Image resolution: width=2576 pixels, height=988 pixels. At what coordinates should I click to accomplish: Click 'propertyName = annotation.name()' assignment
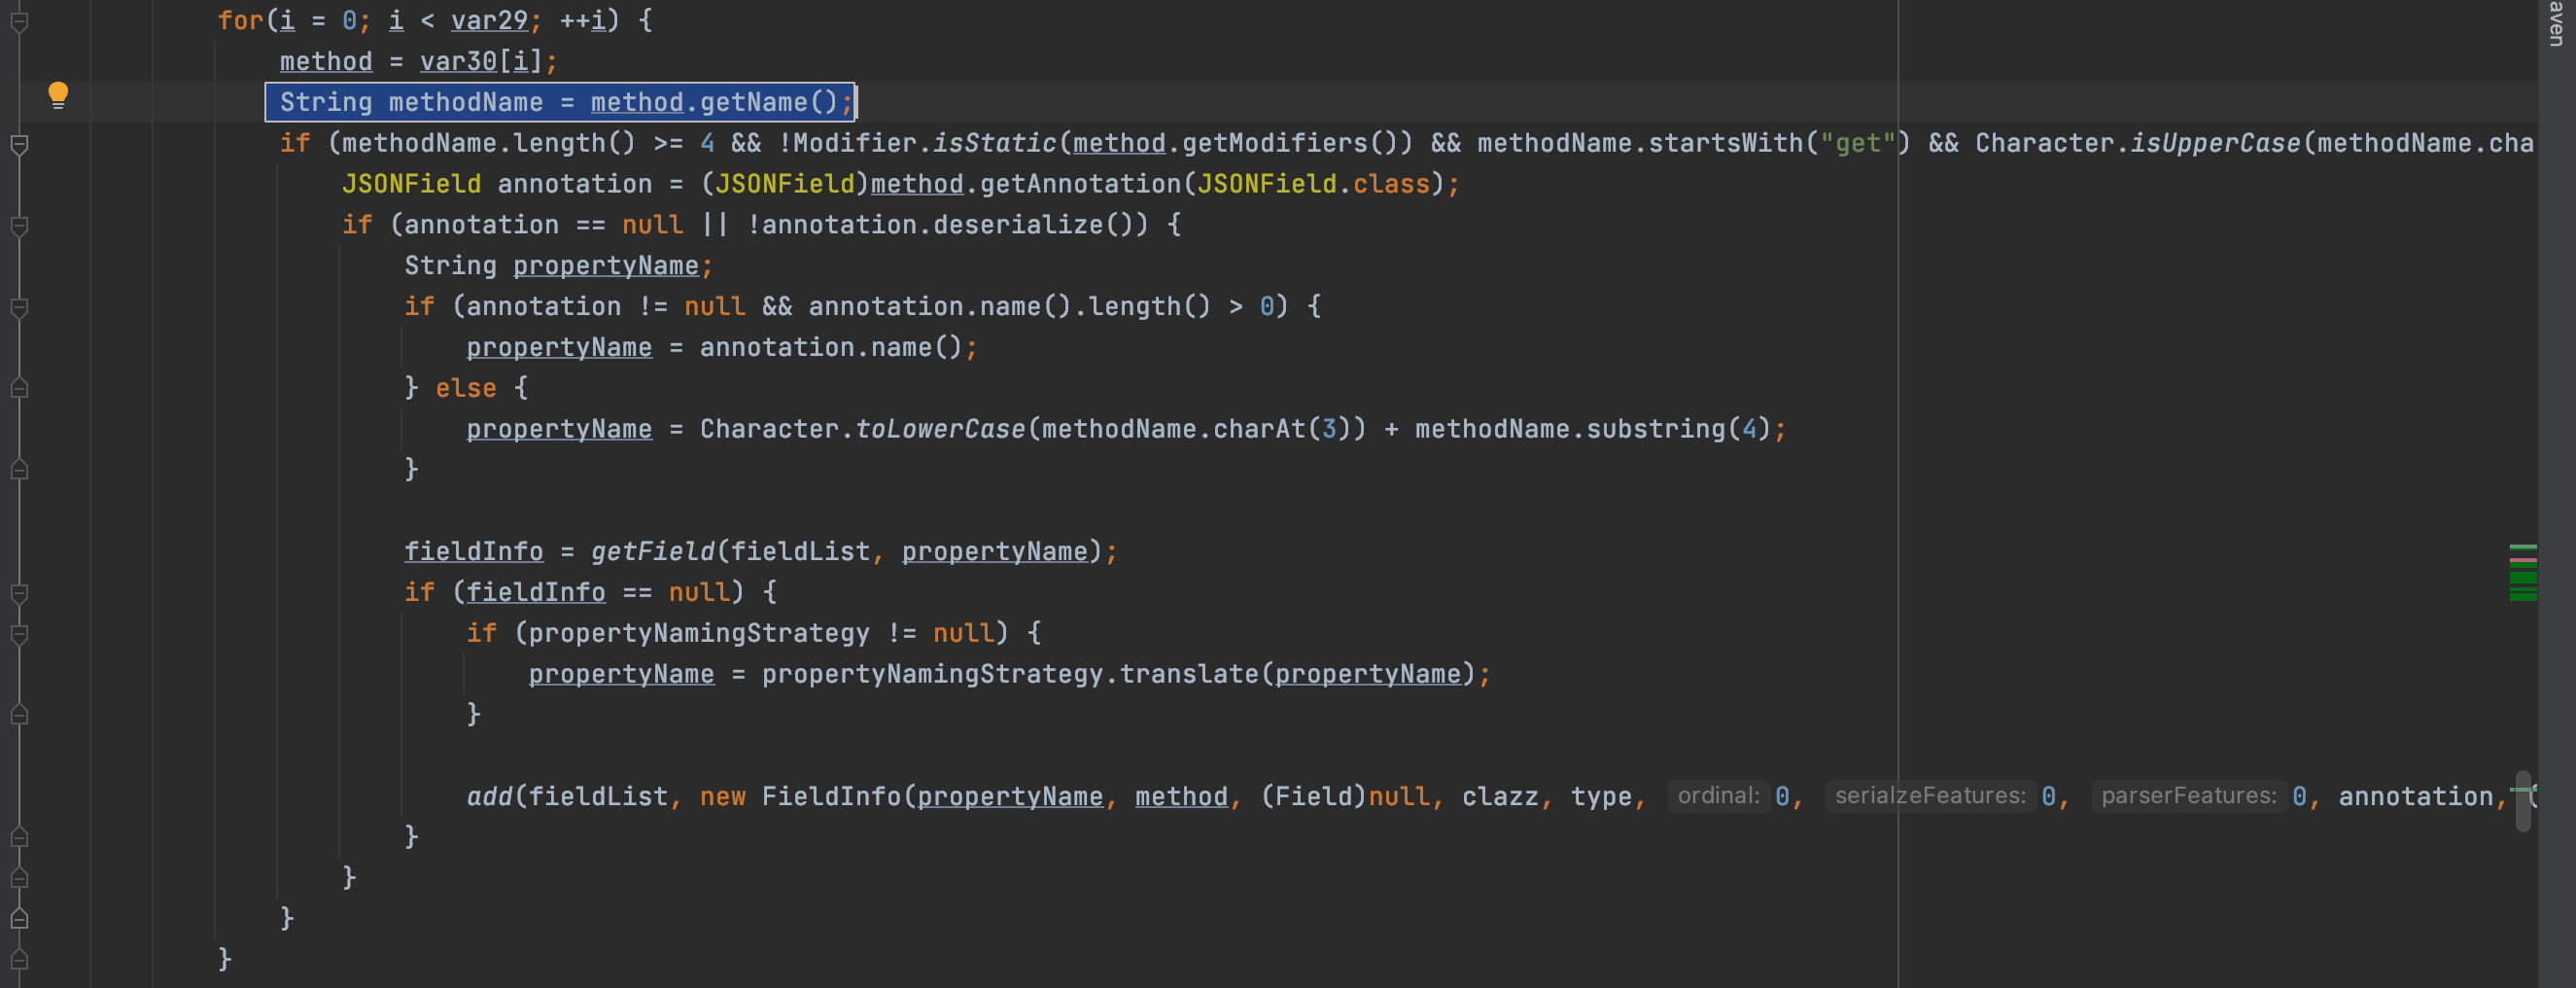(714, 347)
